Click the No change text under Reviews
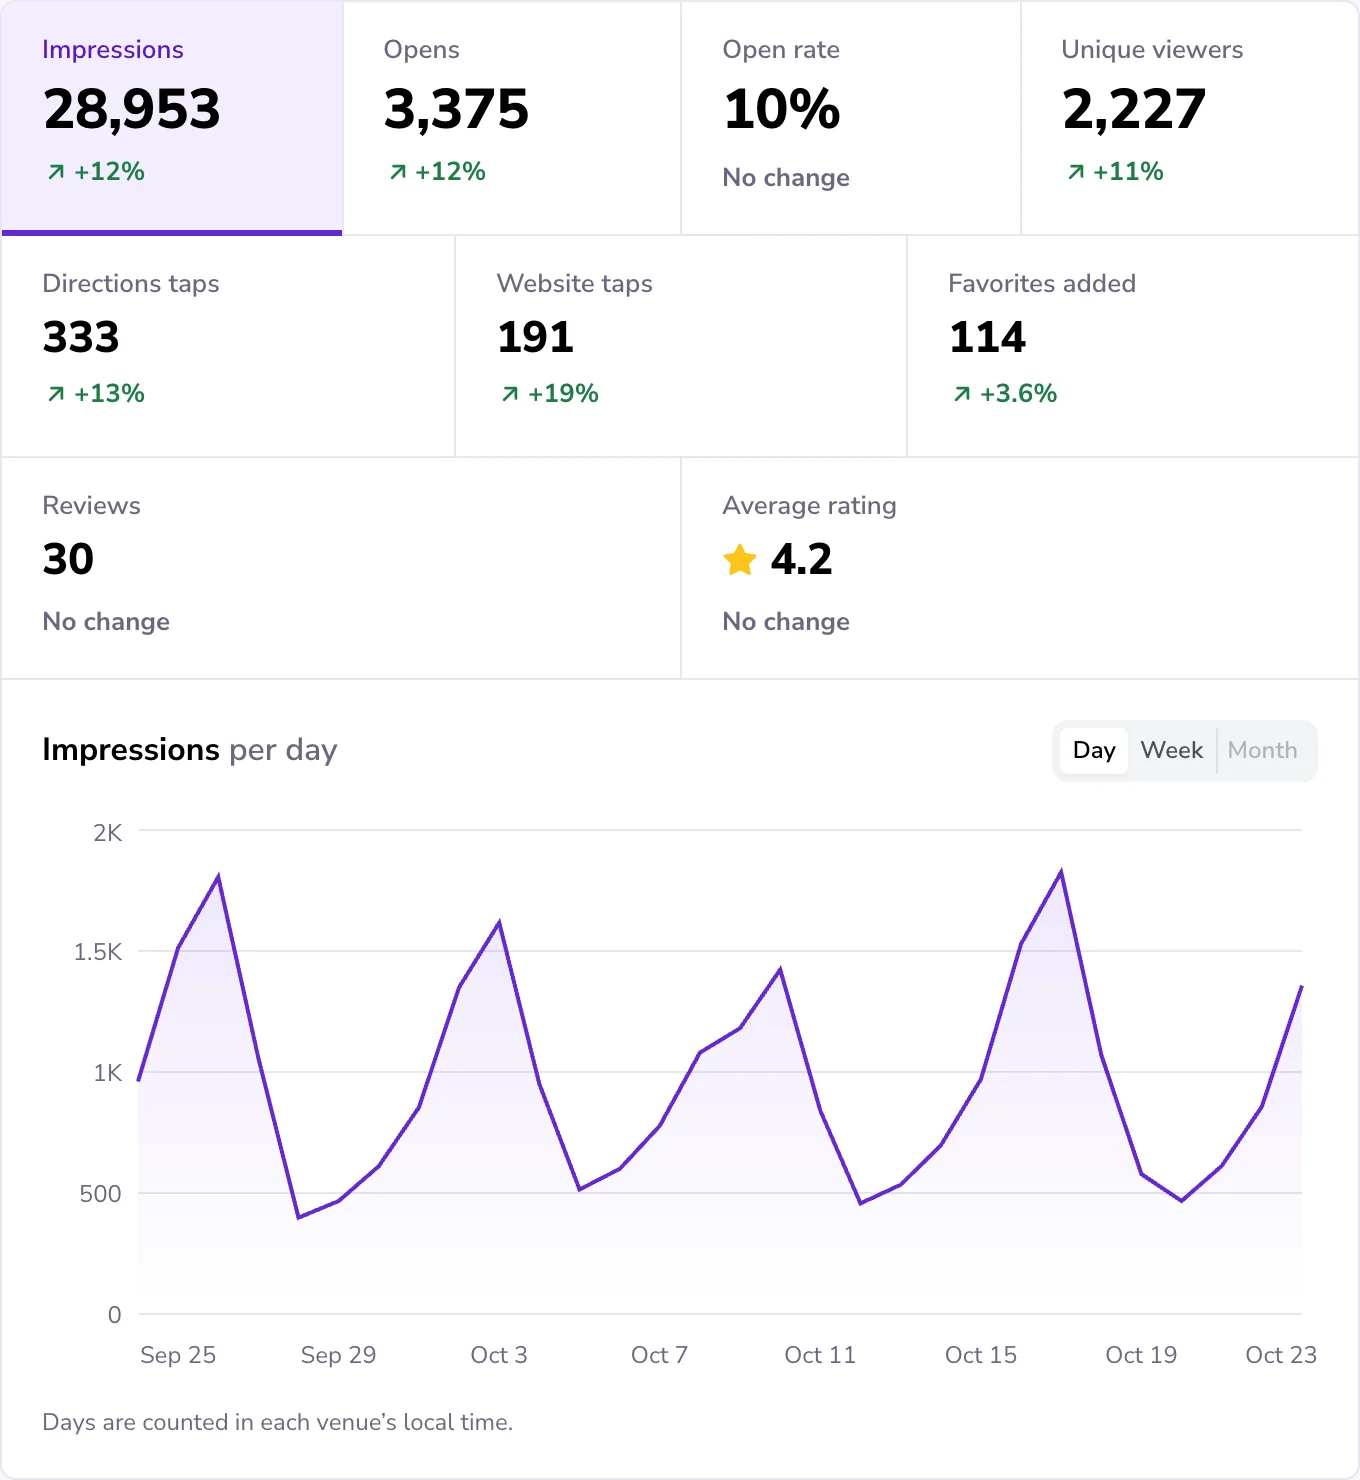The width and height of the screenshot is (1360, 1480). [106, 622]
